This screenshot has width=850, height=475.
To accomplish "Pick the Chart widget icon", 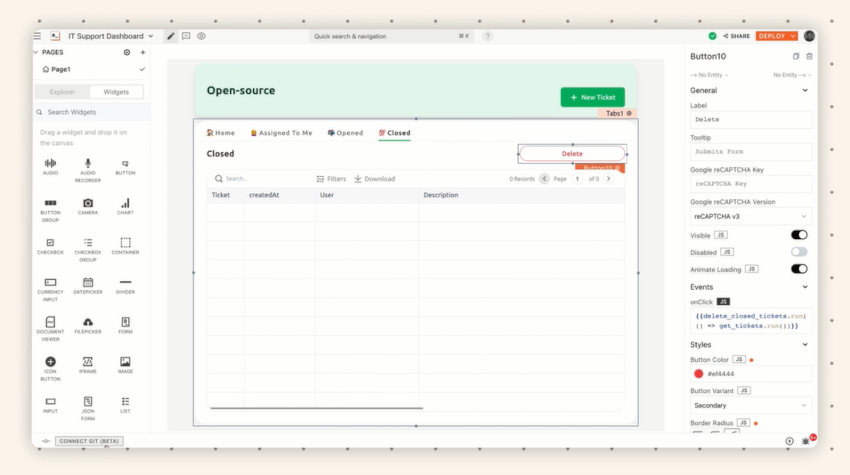I will click(x=125, y=203).
